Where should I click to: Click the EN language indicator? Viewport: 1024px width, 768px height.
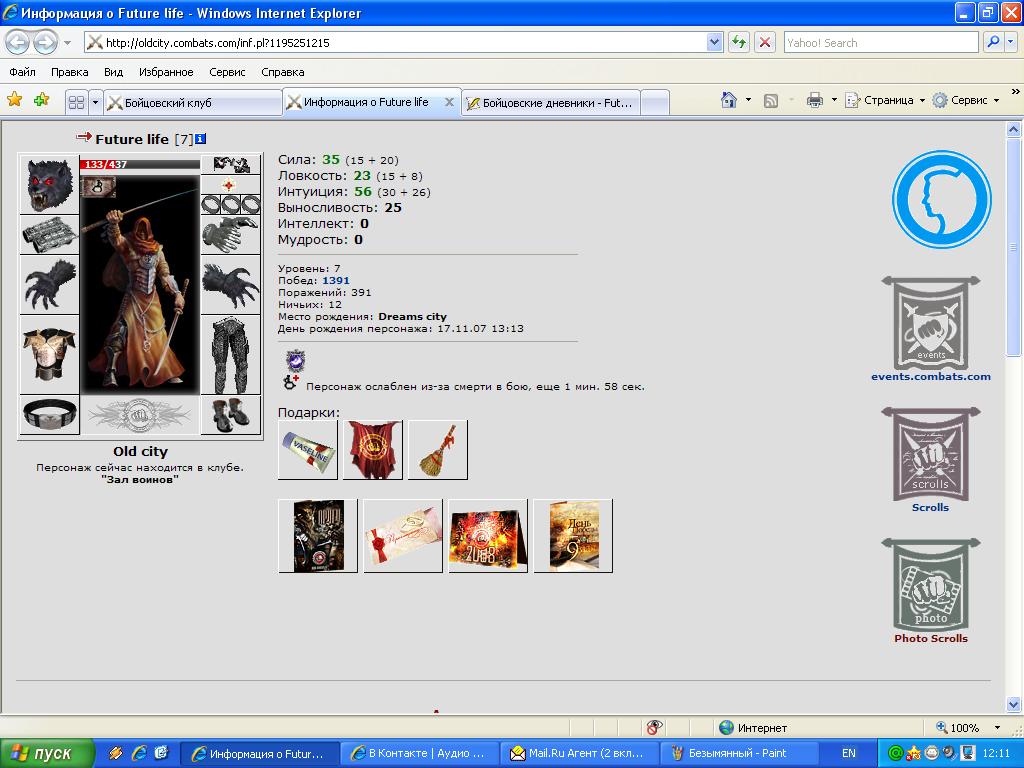(848, 753)
